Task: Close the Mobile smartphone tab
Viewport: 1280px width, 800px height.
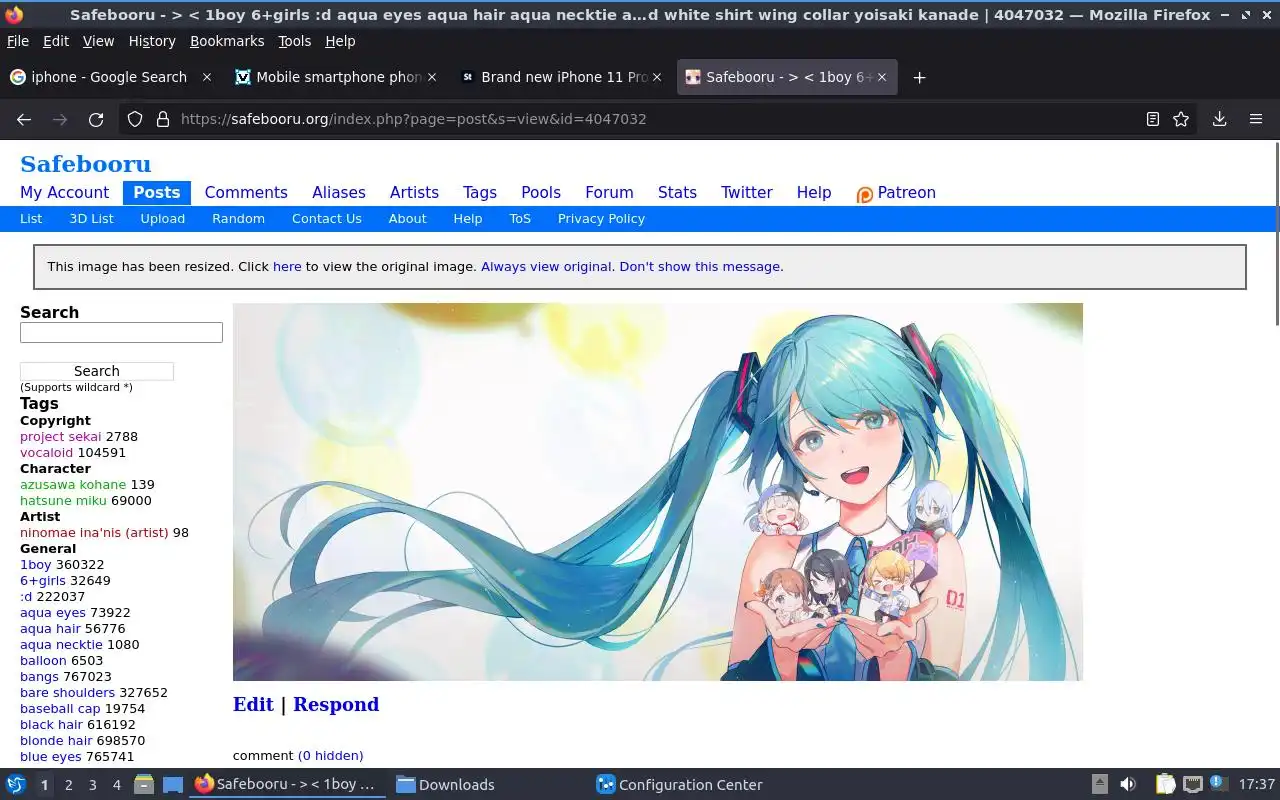Action: tap(432, 77)
